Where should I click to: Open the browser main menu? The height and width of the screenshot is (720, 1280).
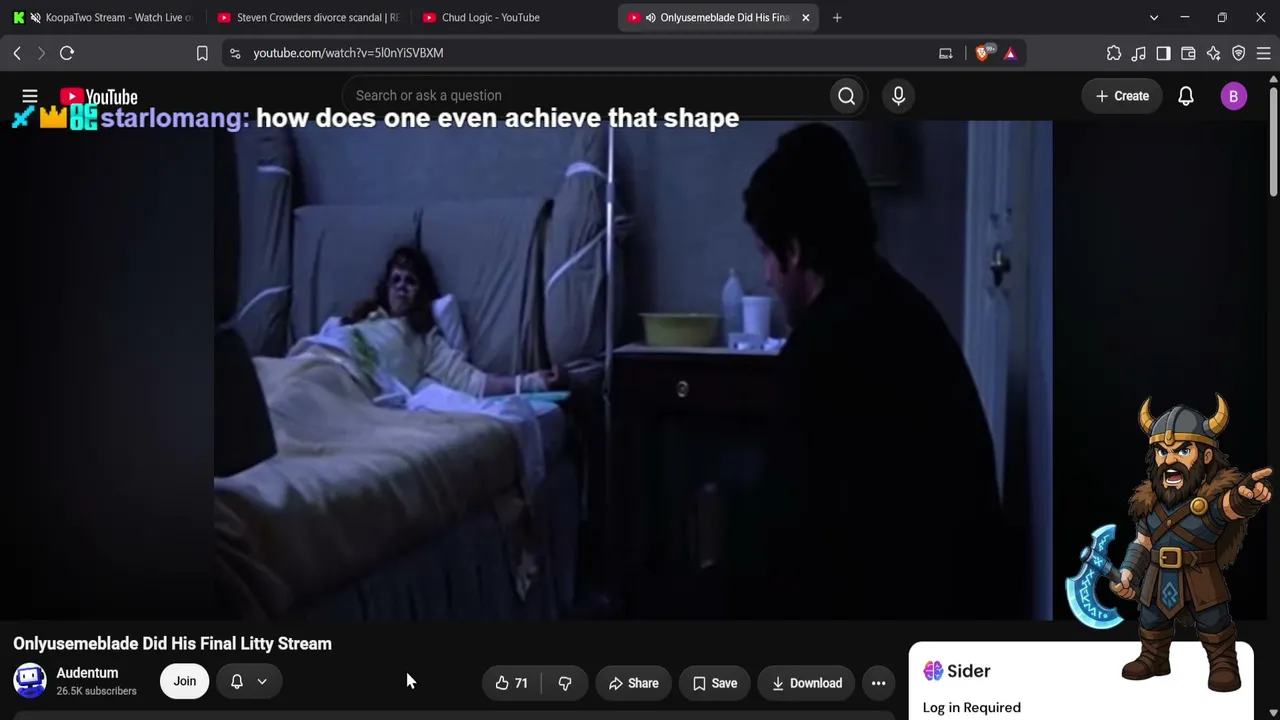[x=1263, y=53]
